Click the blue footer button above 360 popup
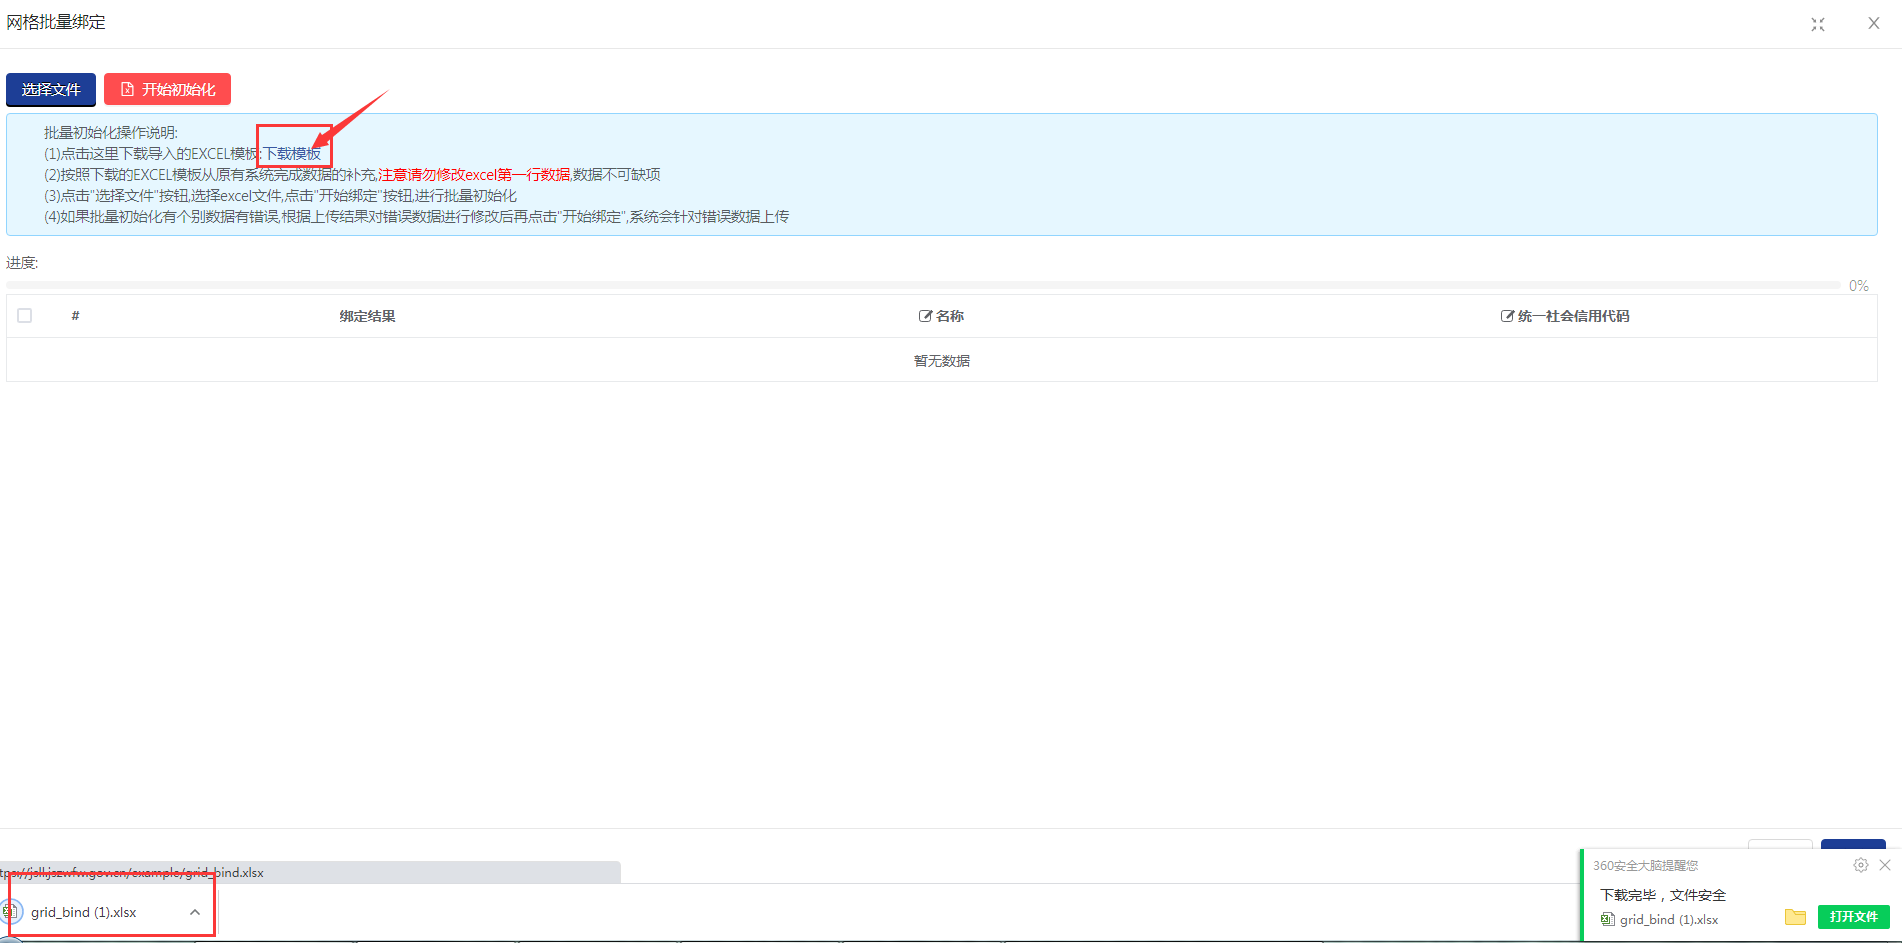 click(x=1853, y=844)
